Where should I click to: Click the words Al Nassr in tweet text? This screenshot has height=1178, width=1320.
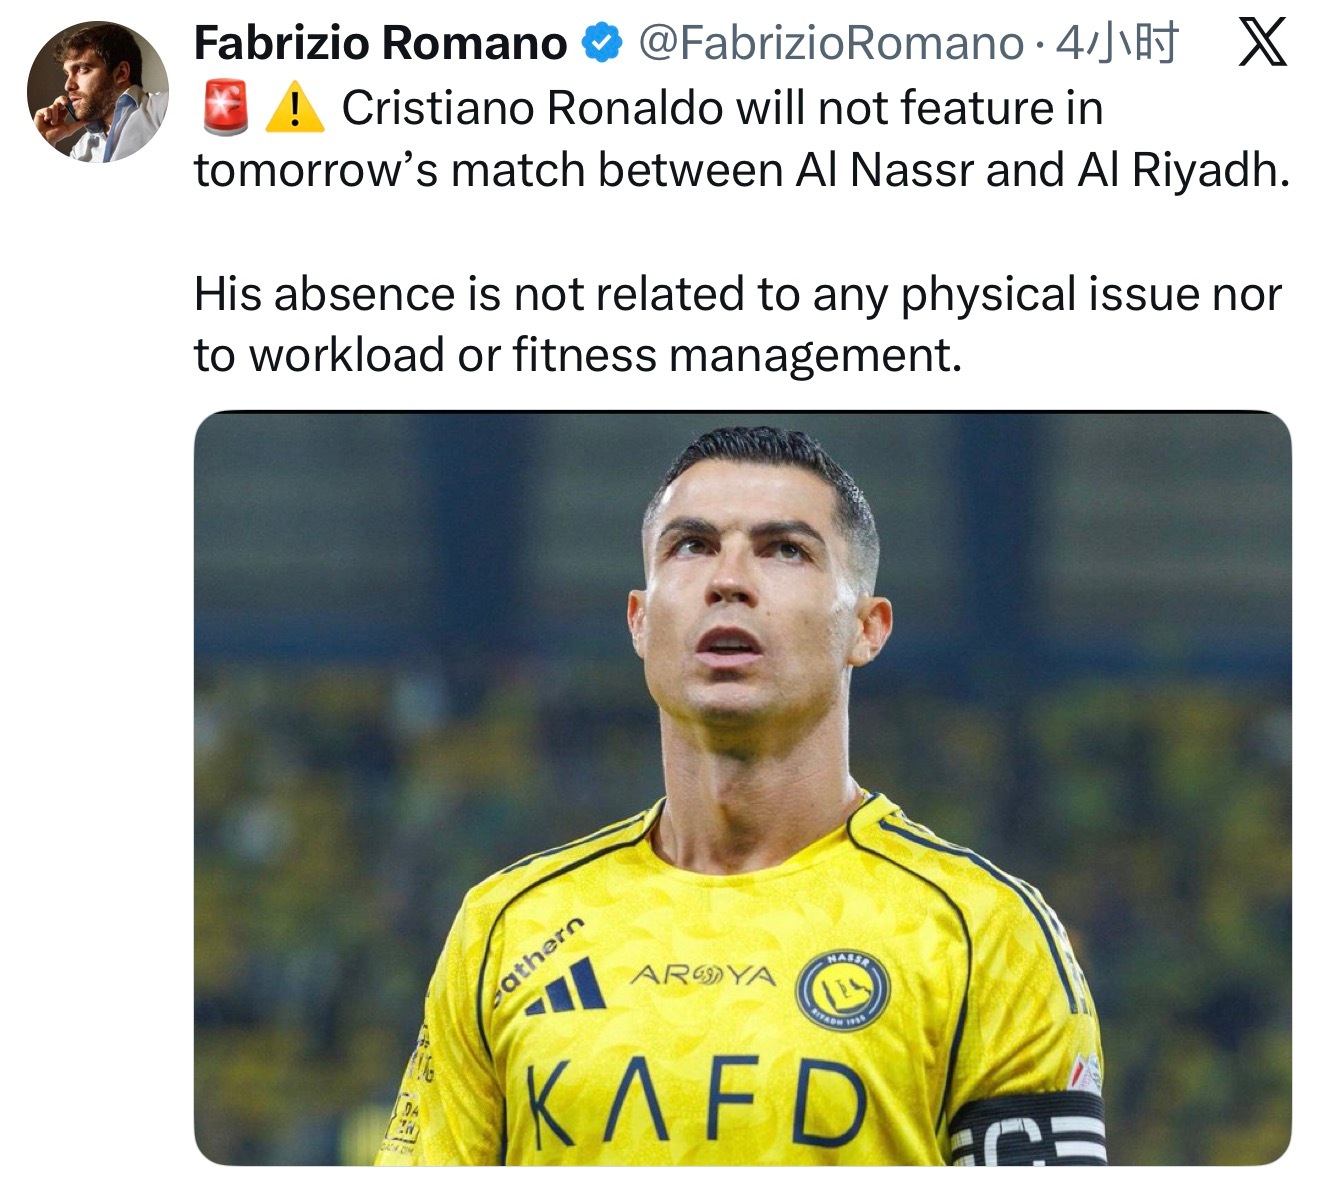[x=884, y=170]
